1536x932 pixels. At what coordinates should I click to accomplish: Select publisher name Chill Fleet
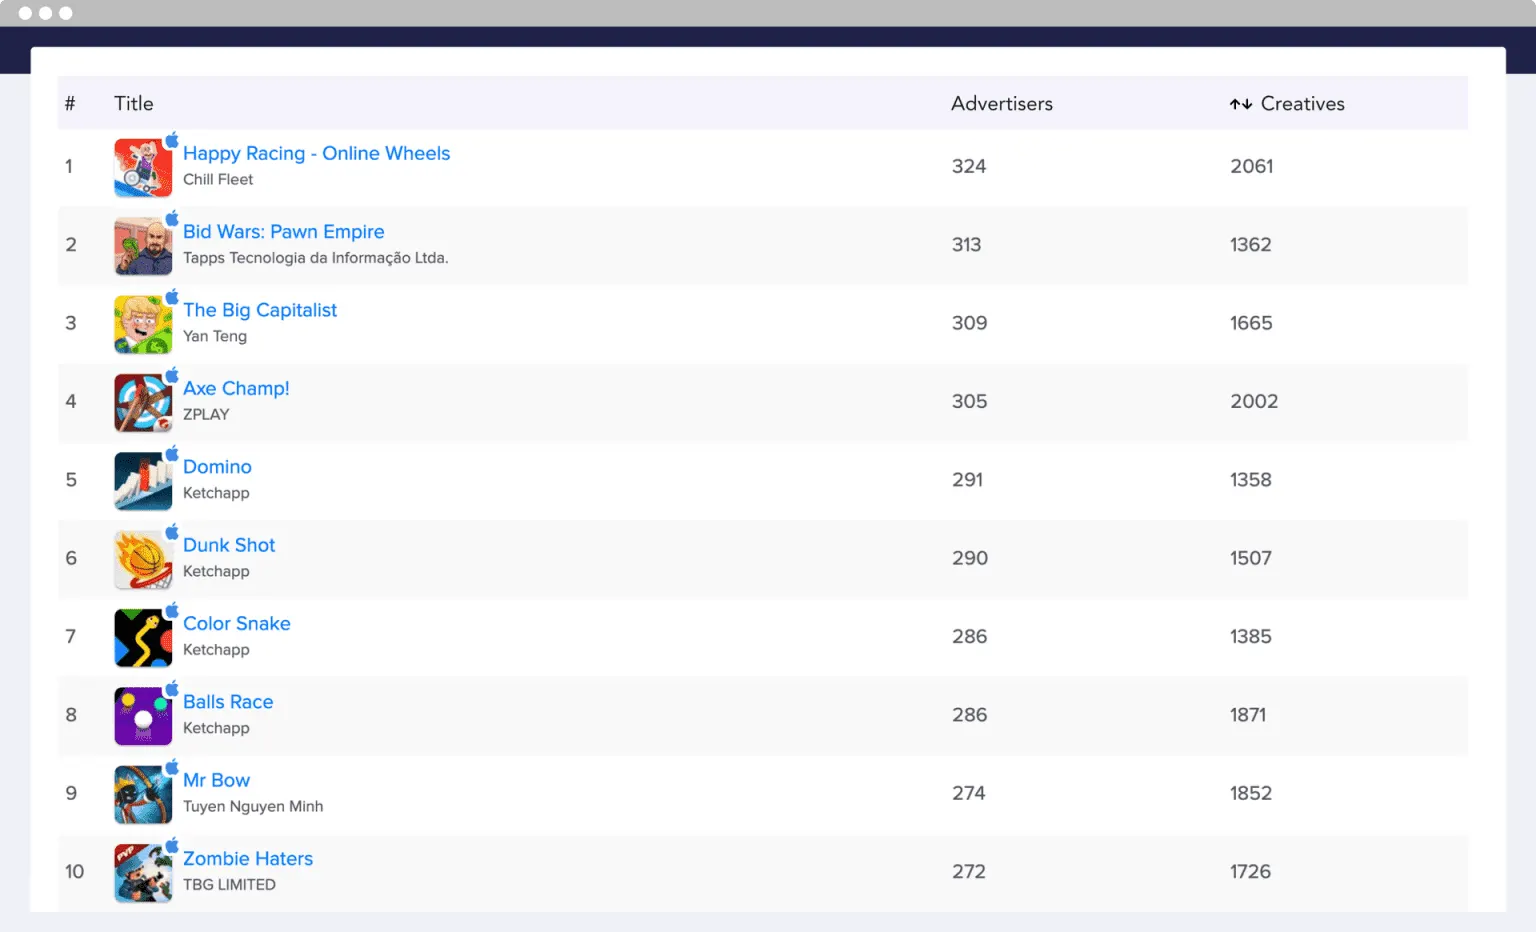pos(218,180)
